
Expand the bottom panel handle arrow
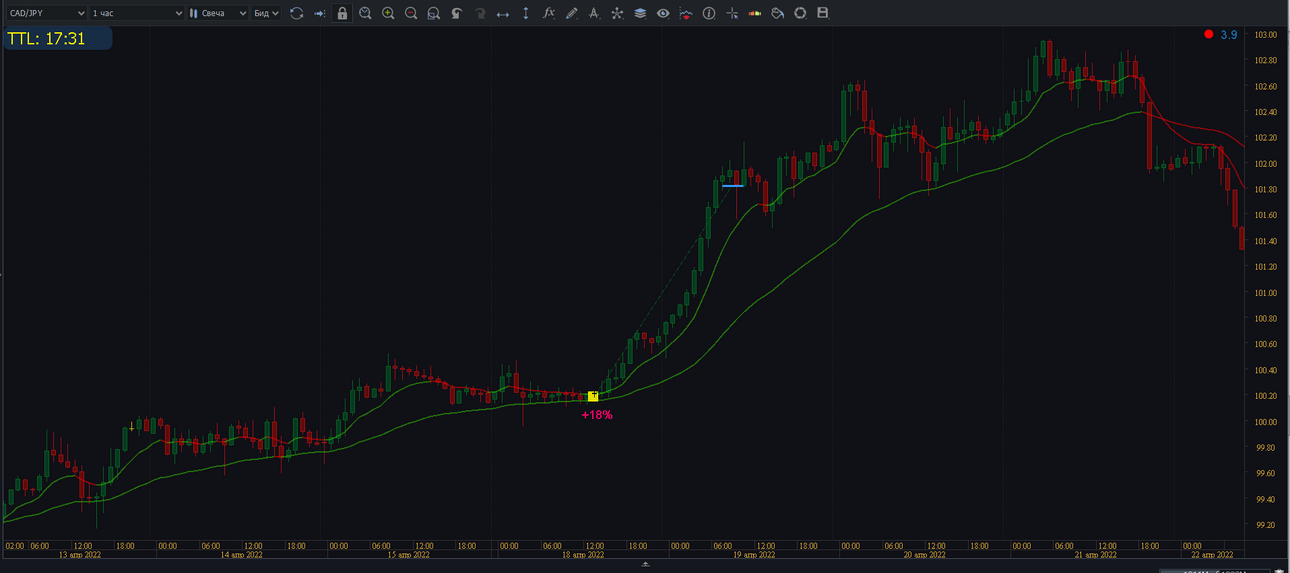point(645,565)
